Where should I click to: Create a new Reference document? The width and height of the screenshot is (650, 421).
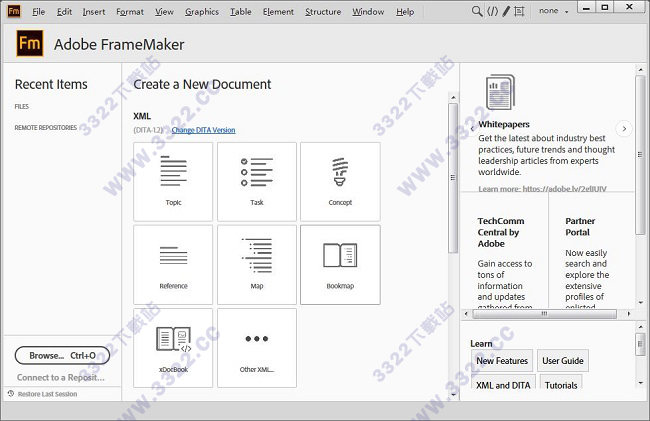(173, 265)
